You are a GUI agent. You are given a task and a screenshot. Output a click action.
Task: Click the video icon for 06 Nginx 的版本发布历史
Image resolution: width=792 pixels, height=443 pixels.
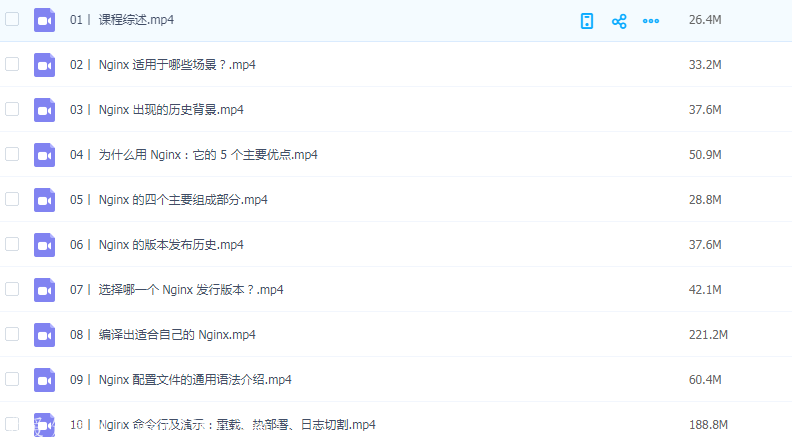point(44,245)
